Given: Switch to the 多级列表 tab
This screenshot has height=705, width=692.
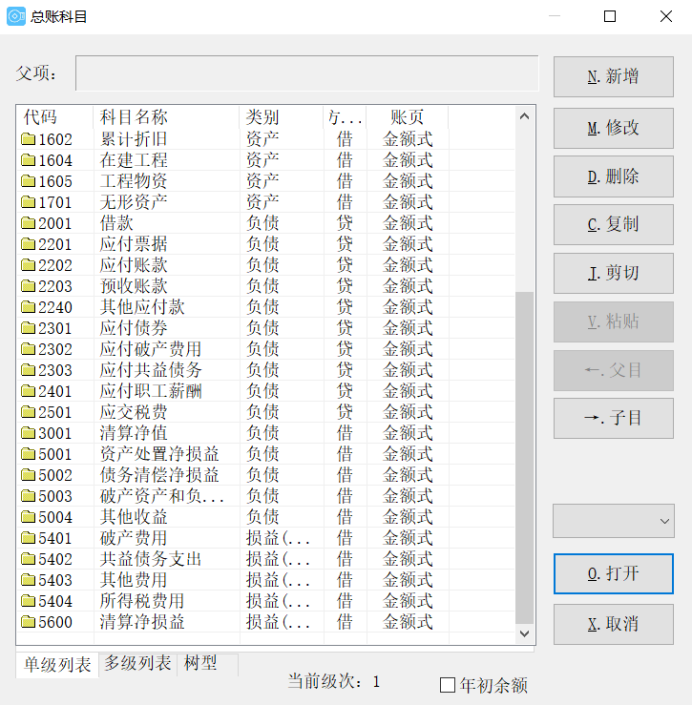Looking at the screenshot, I should point(138,664).
